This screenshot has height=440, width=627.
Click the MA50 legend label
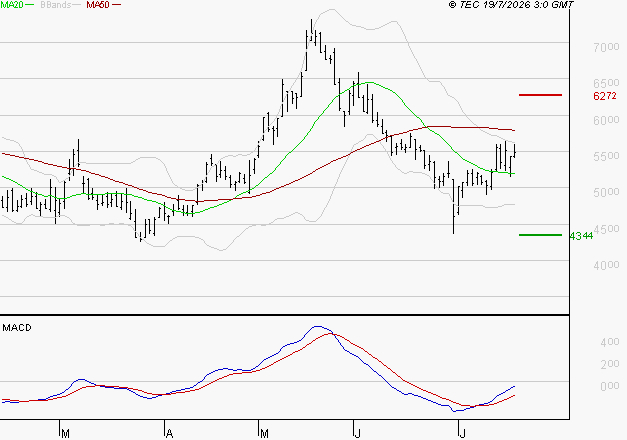pos(98,5)
